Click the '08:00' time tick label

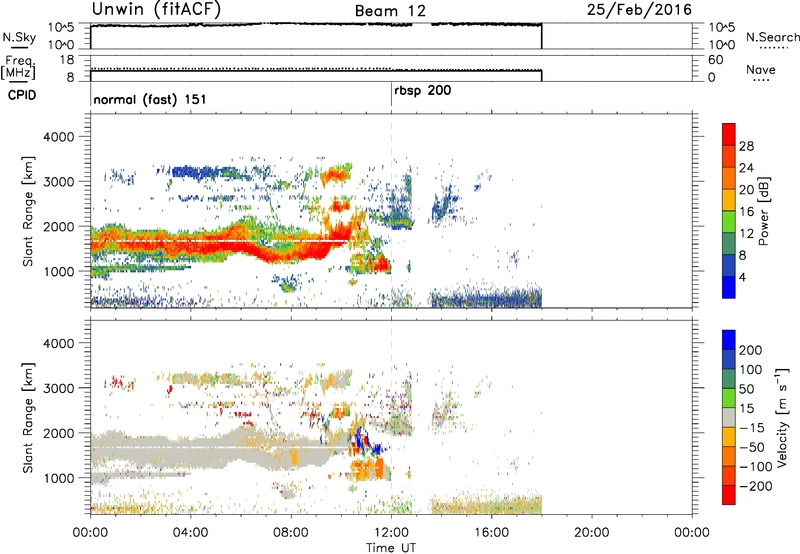(291, 533)
